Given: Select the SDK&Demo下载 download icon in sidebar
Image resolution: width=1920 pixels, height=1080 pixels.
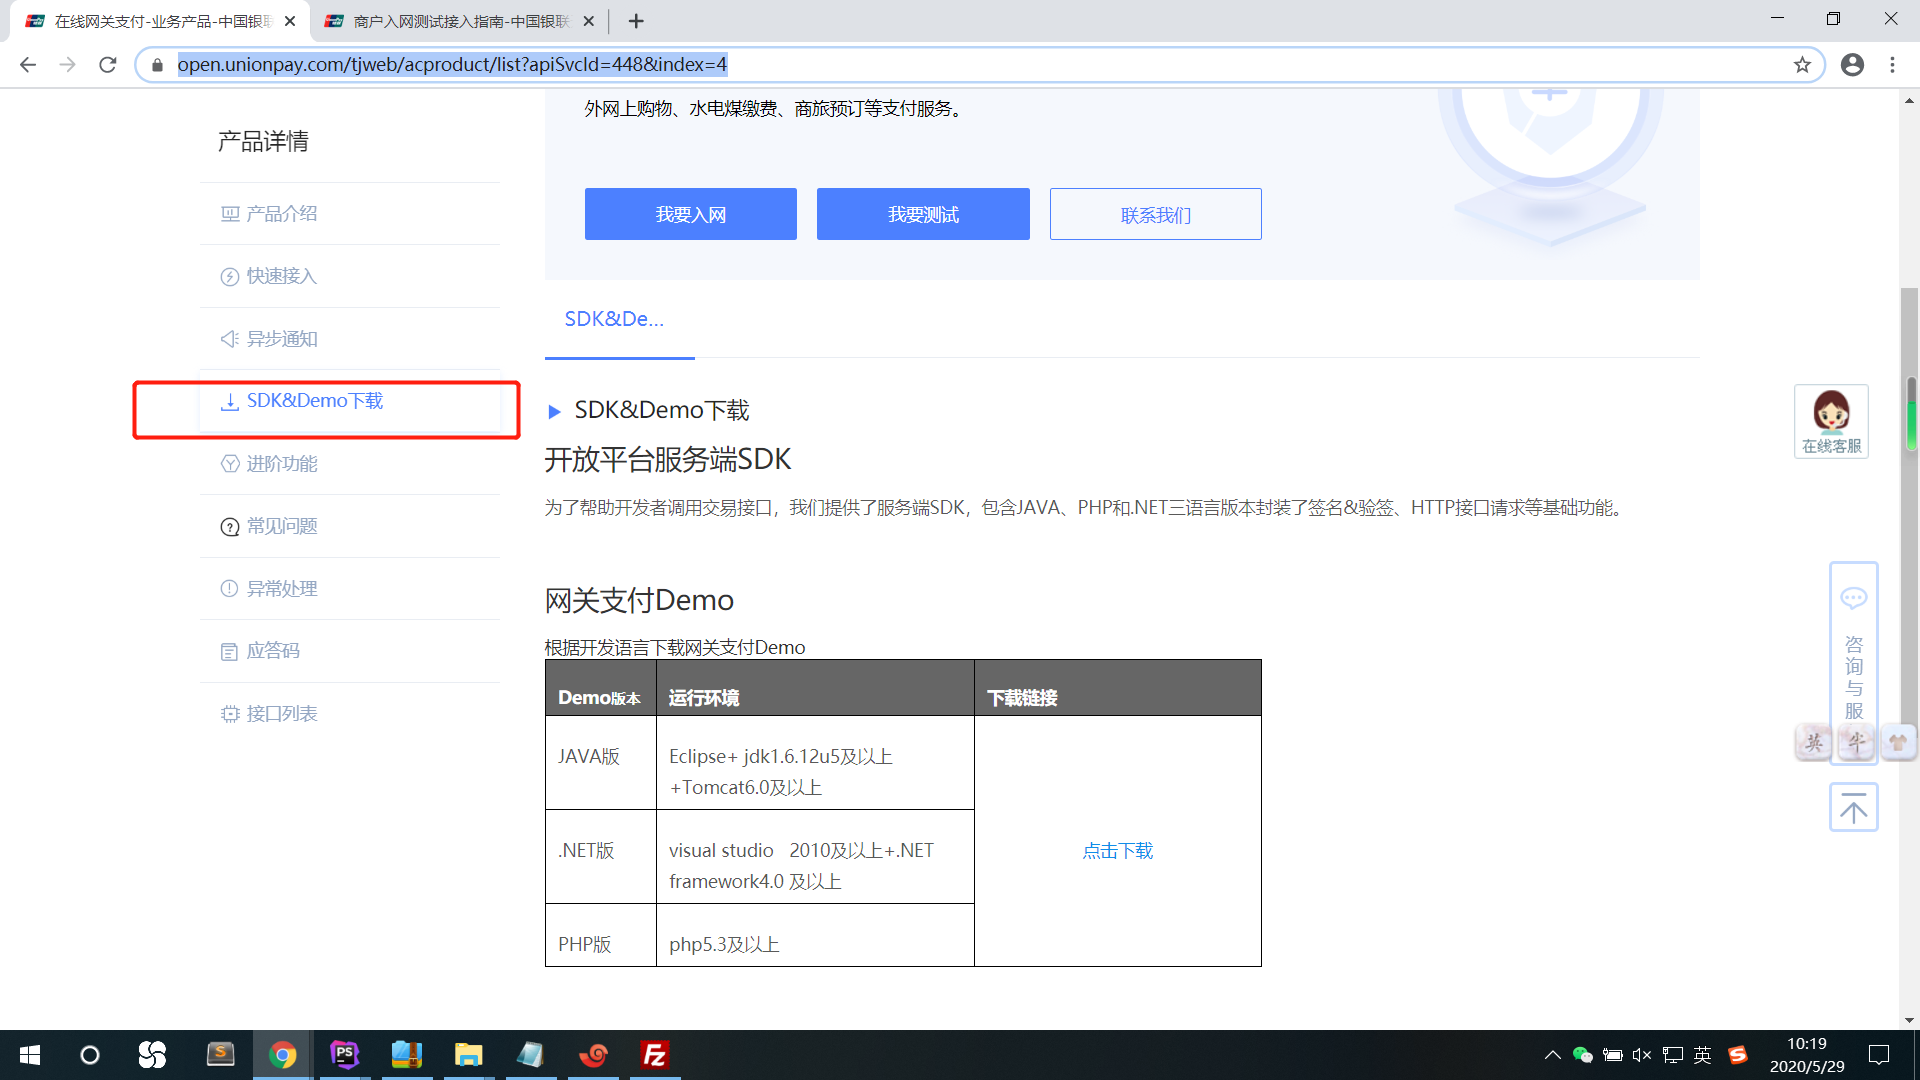Looking at the screenshot, I should (x=228, y=401).
